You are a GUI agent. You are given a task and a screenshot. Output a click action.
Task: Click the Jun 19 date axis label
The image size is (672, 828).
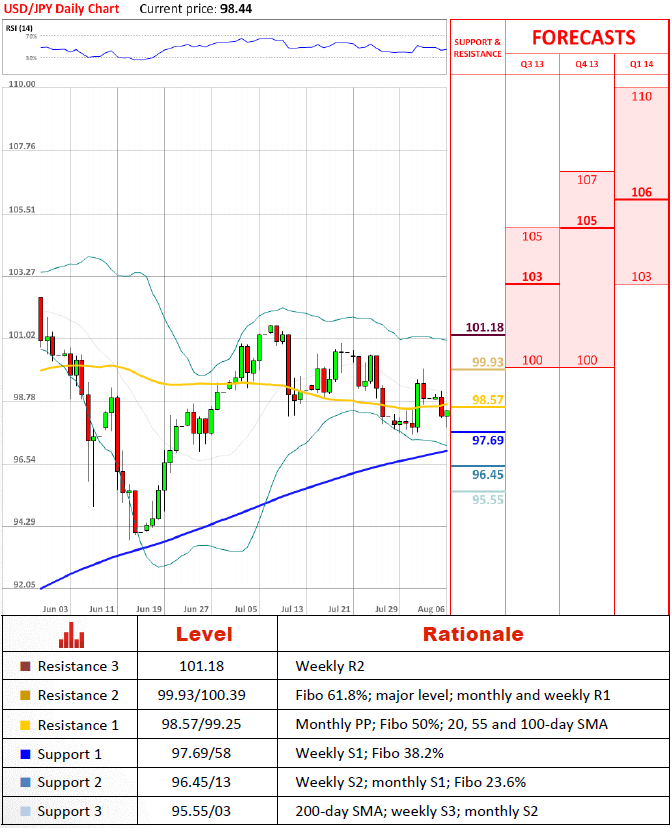149,609
